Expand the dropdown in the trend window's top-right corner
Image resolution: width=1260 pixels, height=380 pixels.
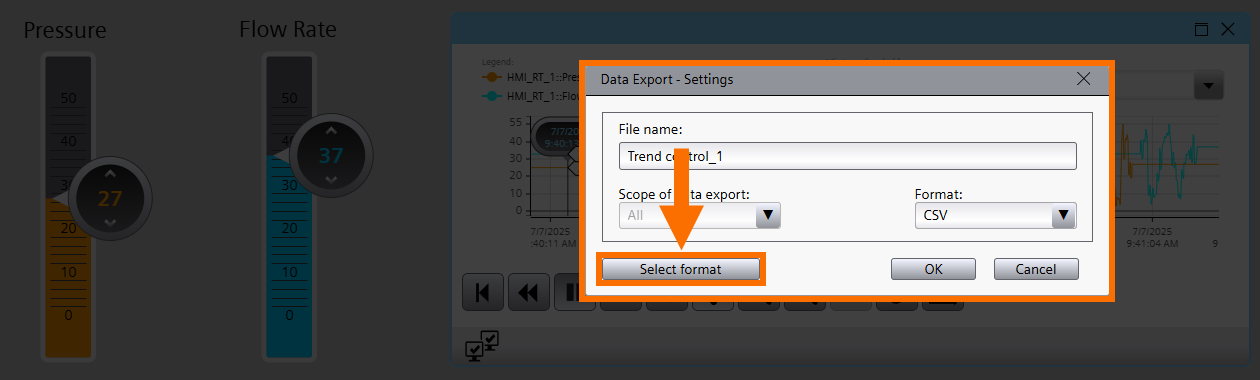click(x=1209, y=86)
